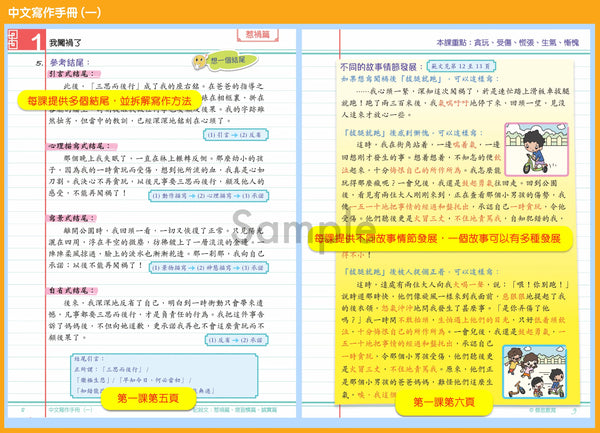Click the blue 範文見第 12 至 13 頁 box
600x433 pixels.
click(x=461, y=66)
